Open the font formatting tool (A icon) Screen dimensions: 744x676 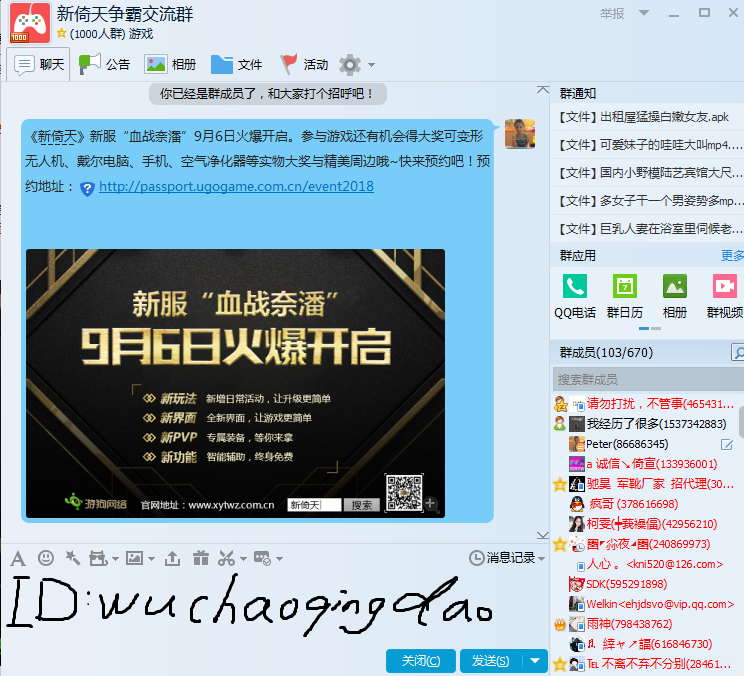[18, 558]
